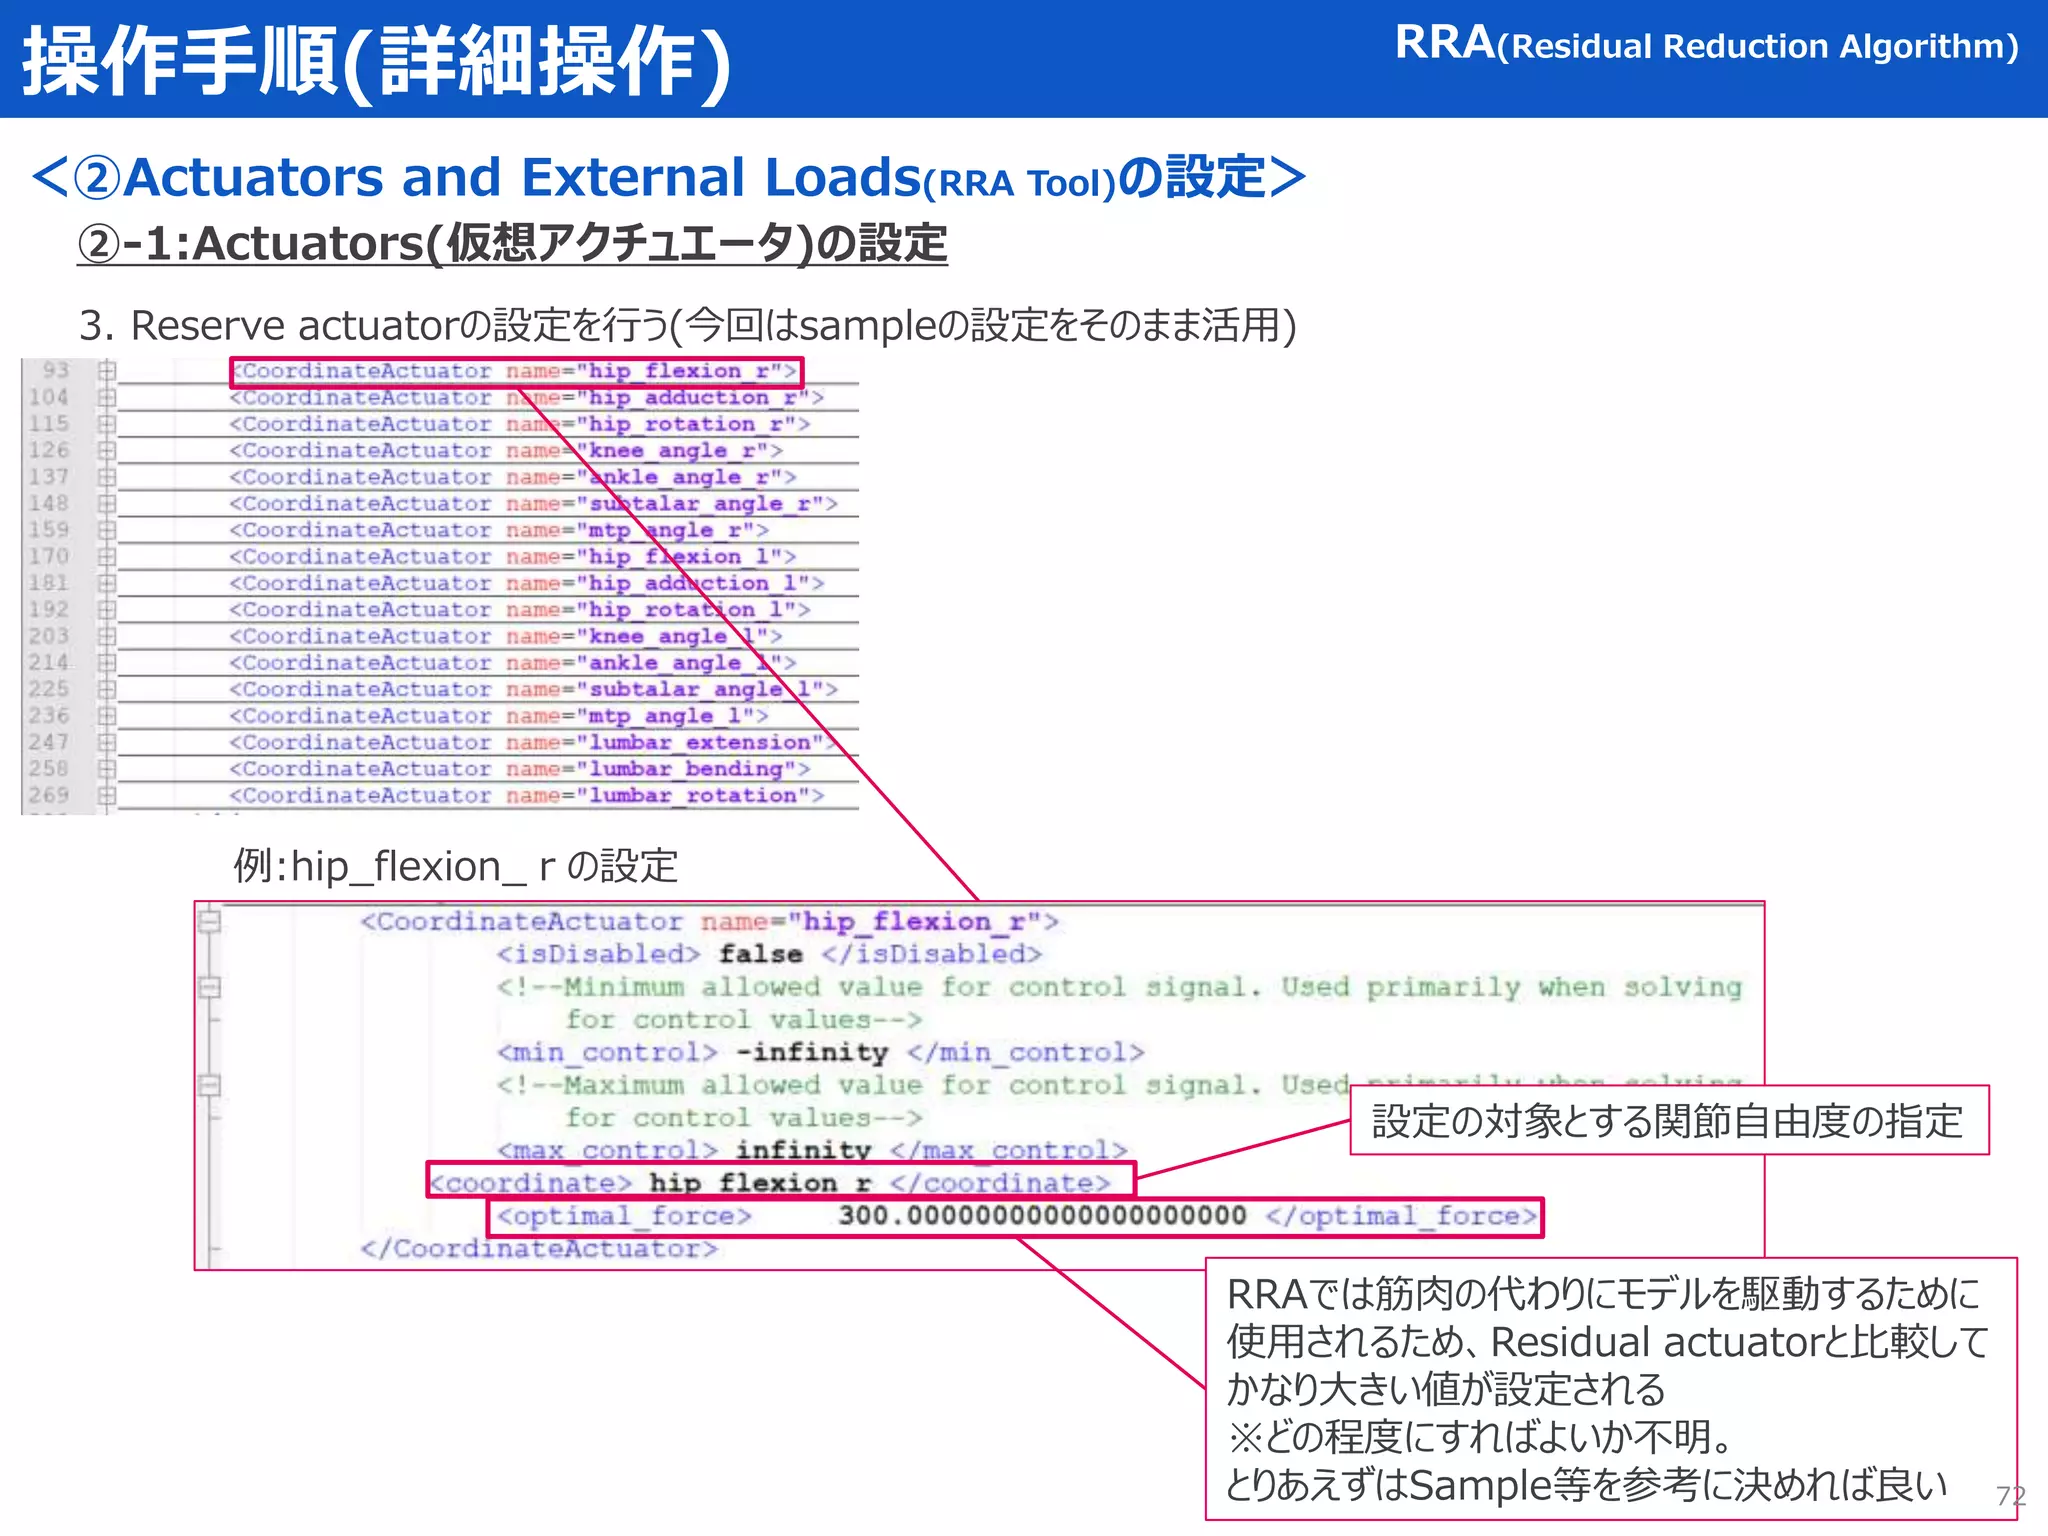Expand the fold marker on line 170
2048x1536 pixels.
click(107, 557)
